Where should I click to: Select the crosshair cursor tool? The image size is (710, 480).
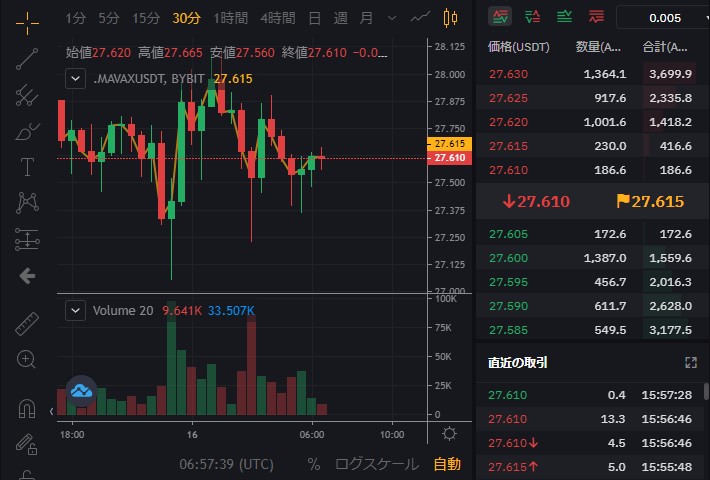27,19
